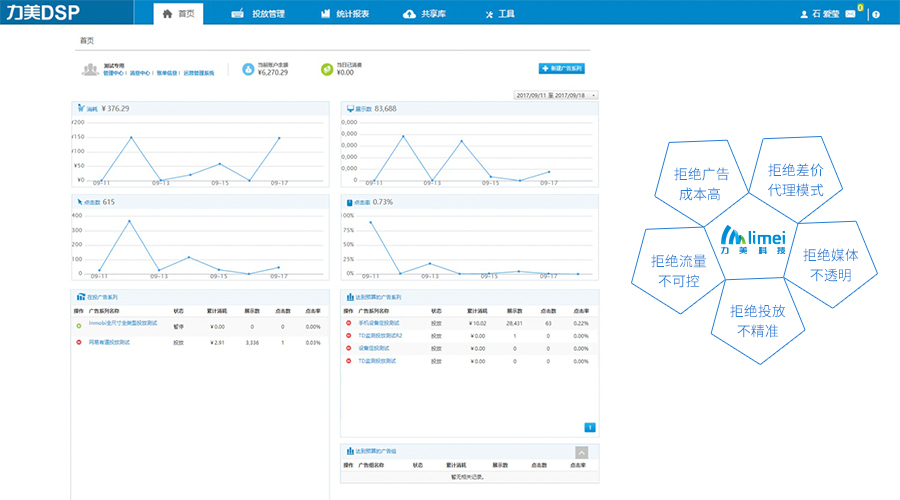Open the 共享库 shared library menu
Viewport: 900px width, 500px height.
424,14
